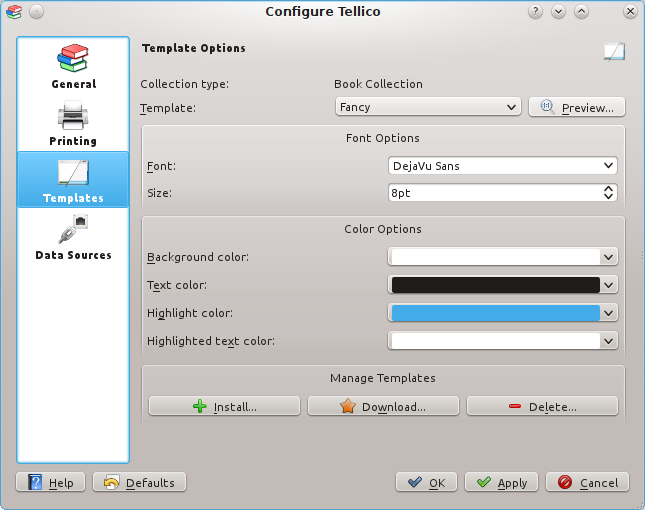
Task: Click the Cancel button
Action: 587,482
